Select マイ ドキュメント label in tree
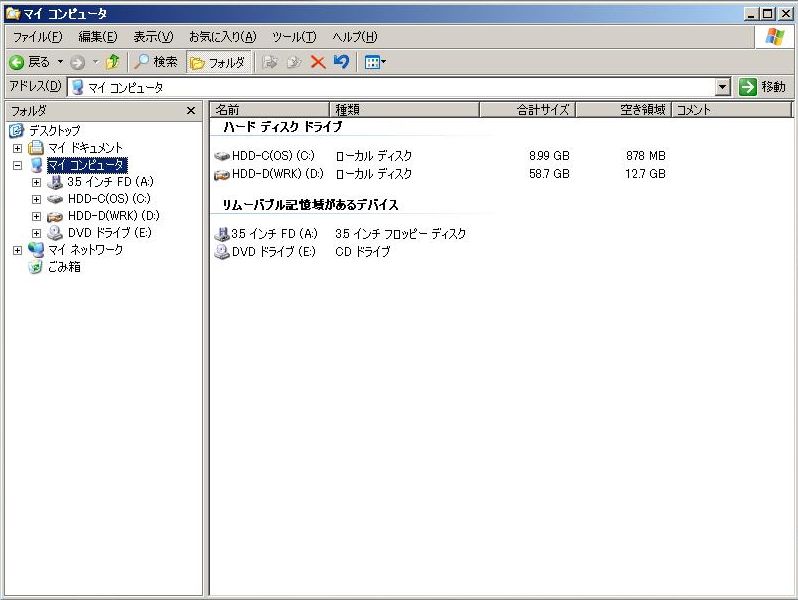The image size is (798, 600). tap(85, 148)
